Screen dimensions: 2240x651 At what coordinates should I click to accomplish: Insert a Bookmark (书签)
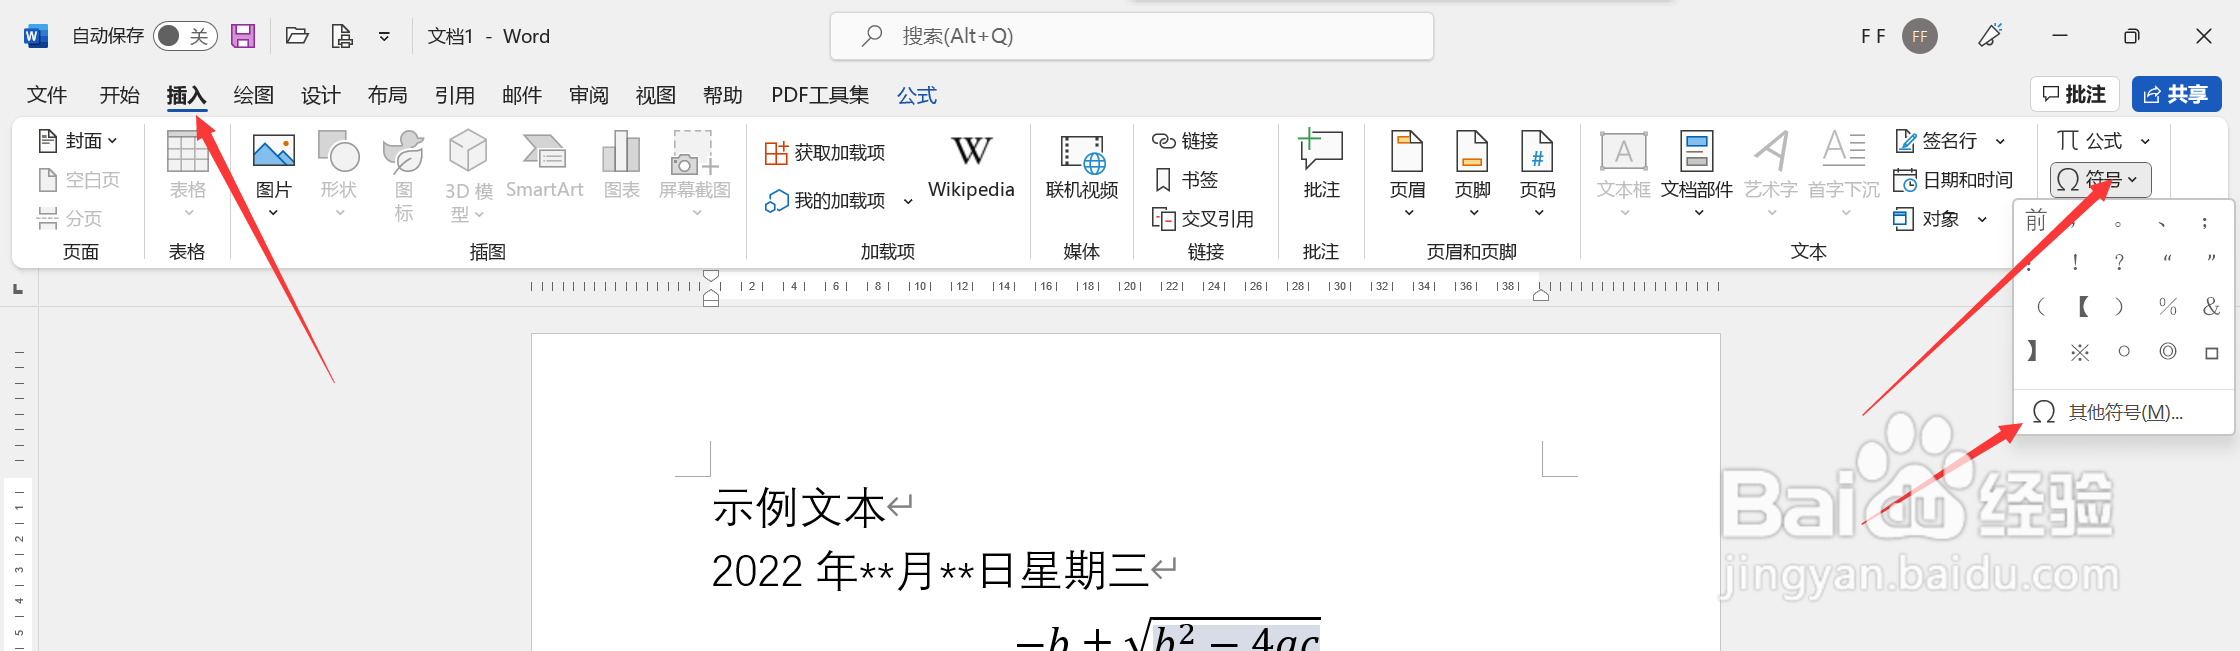(x=1186, y=180)
